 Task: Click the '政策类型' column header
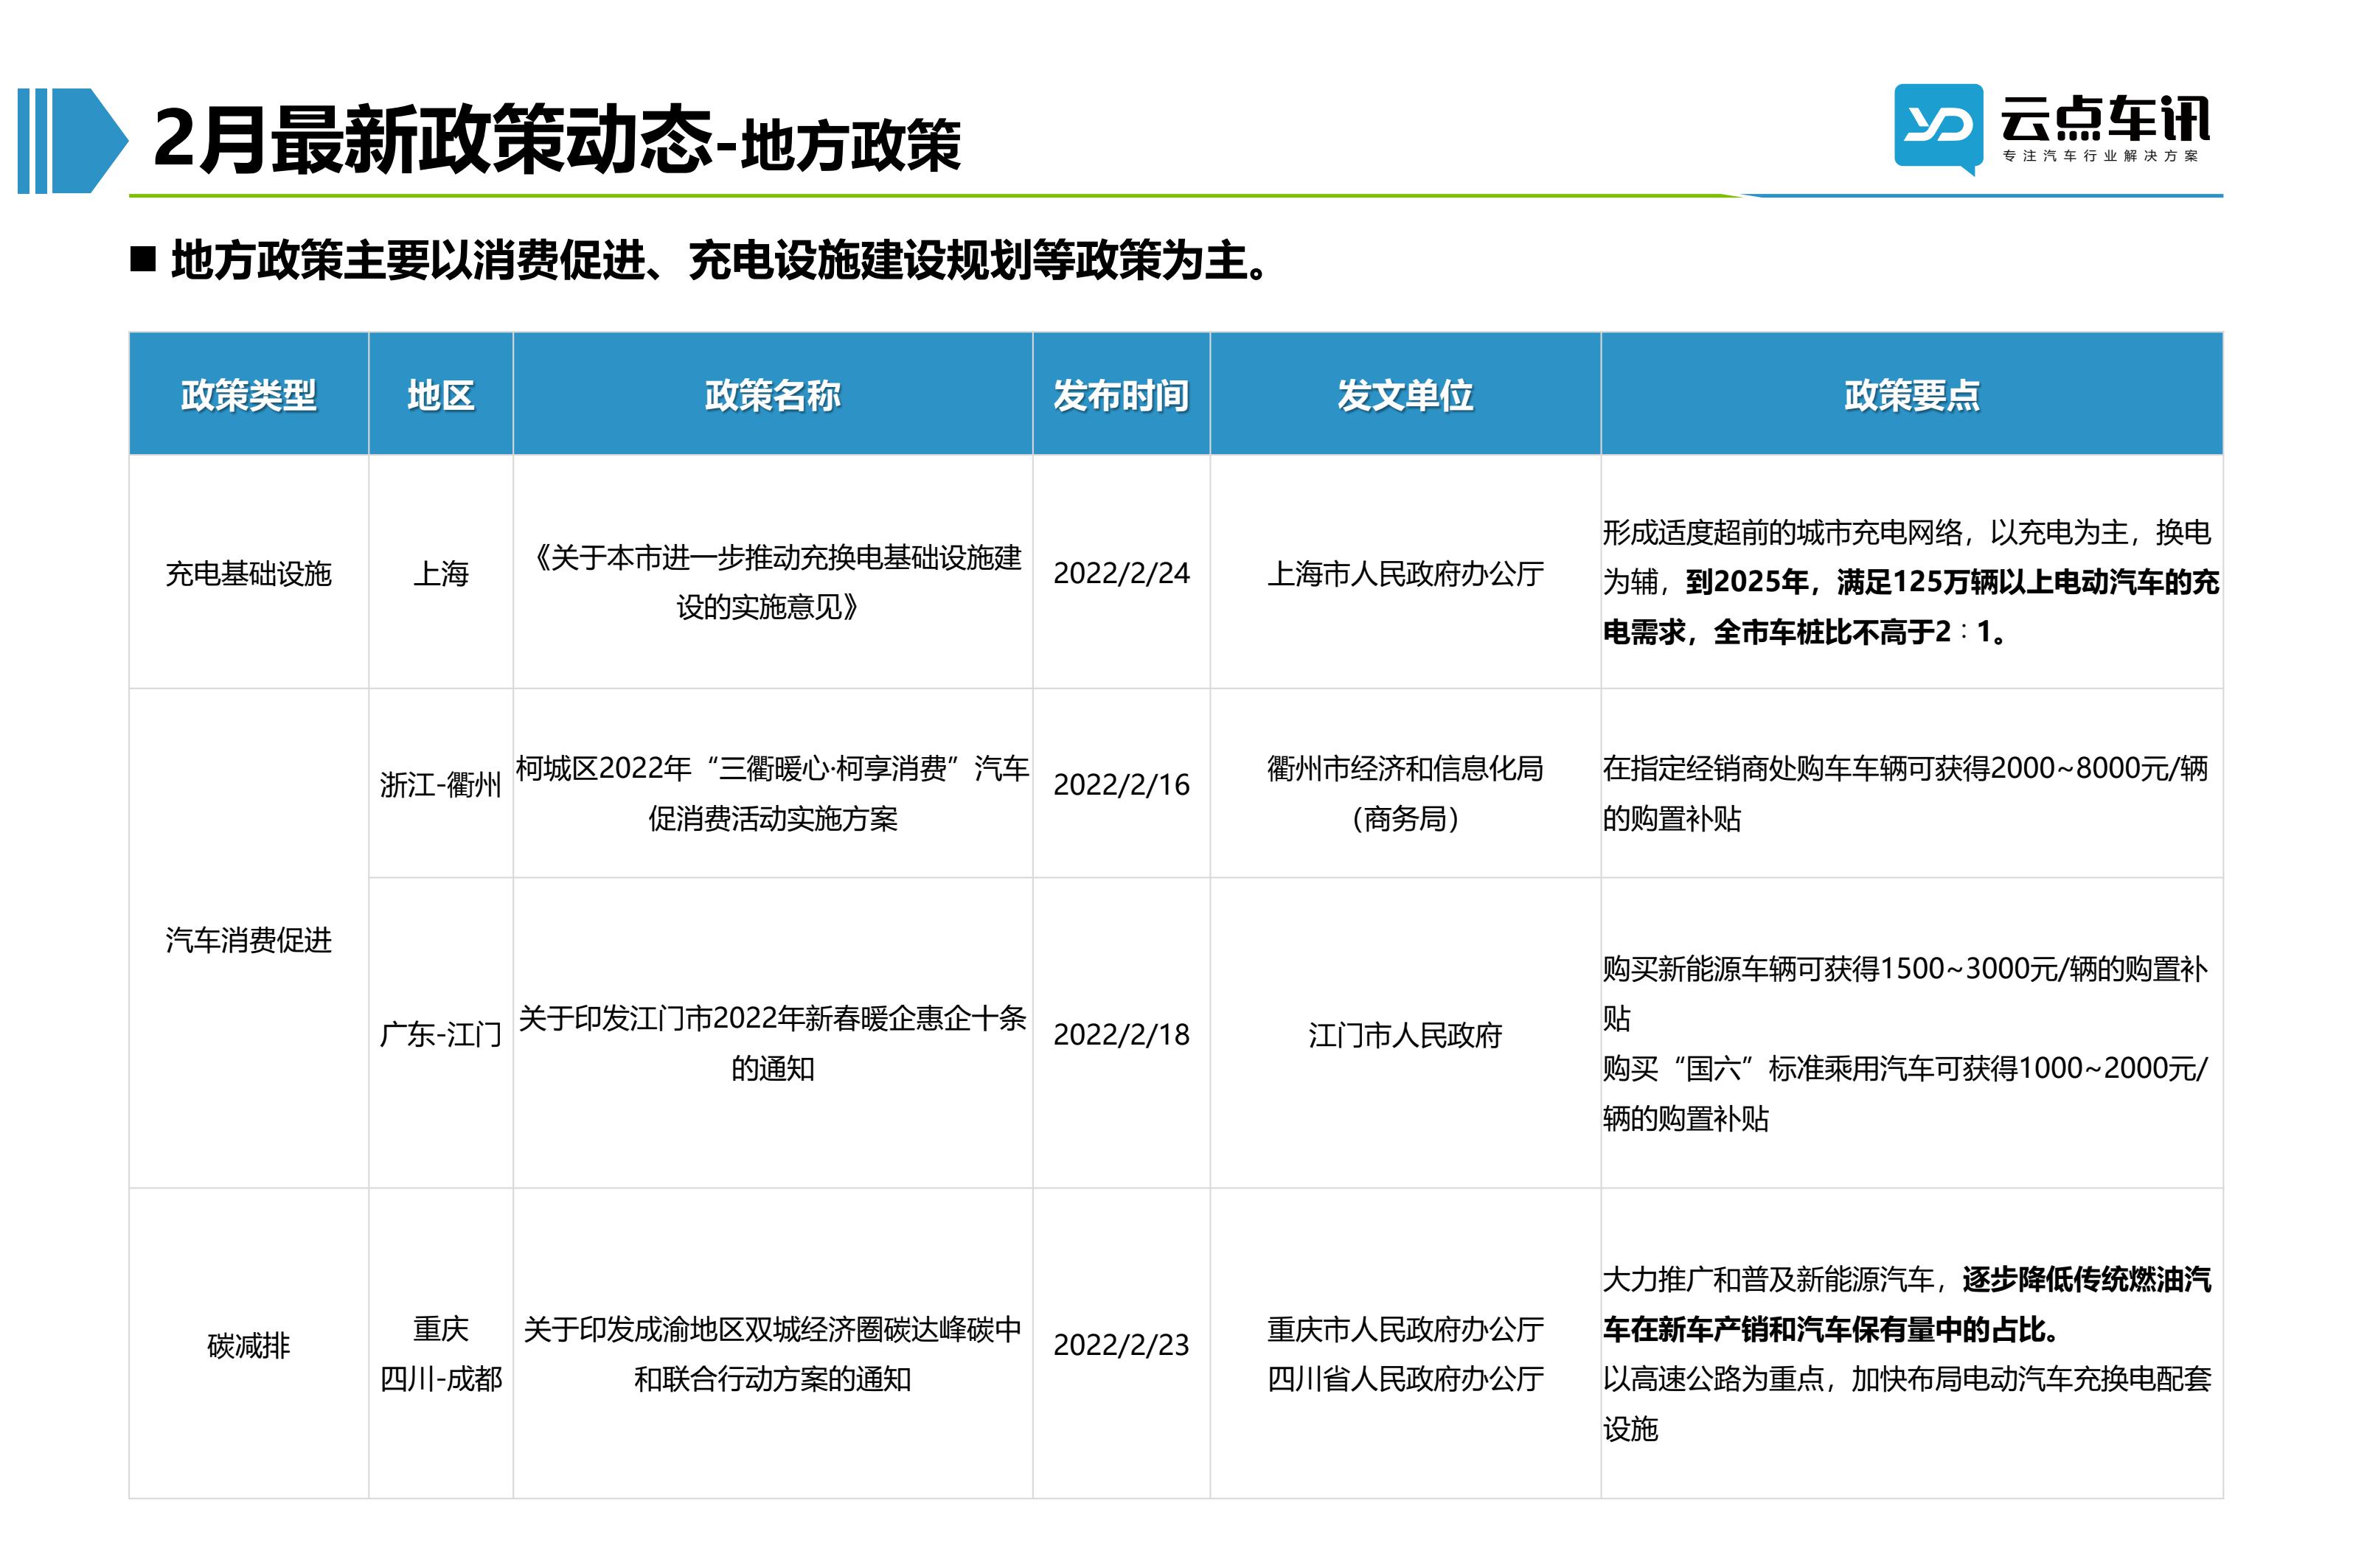pyautogui.click(x=248, y=395)
